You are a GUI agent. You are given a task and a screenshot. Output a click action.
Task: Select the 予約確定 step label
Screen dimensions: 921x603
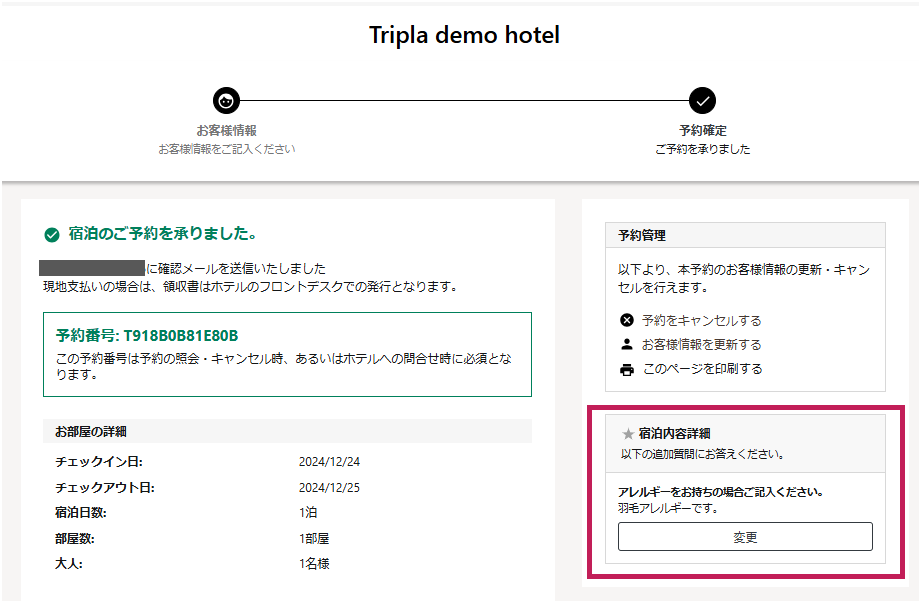tap(702, 130)
